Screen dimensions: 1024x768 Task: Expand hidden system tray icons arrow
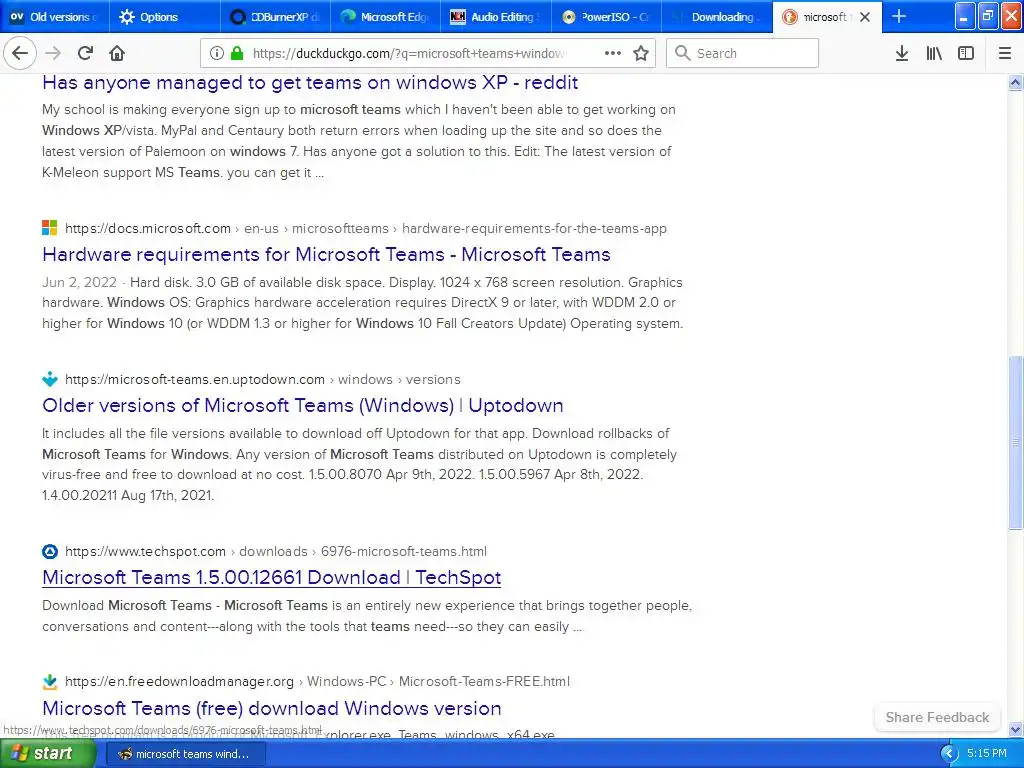(x=949, y=753)
